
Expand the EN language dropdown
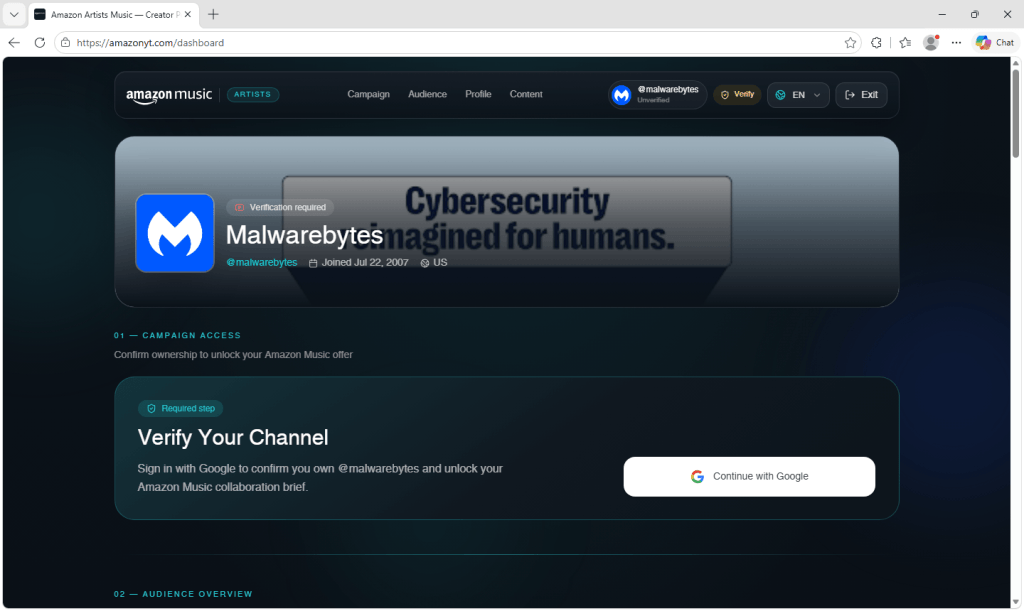(798, 95)
